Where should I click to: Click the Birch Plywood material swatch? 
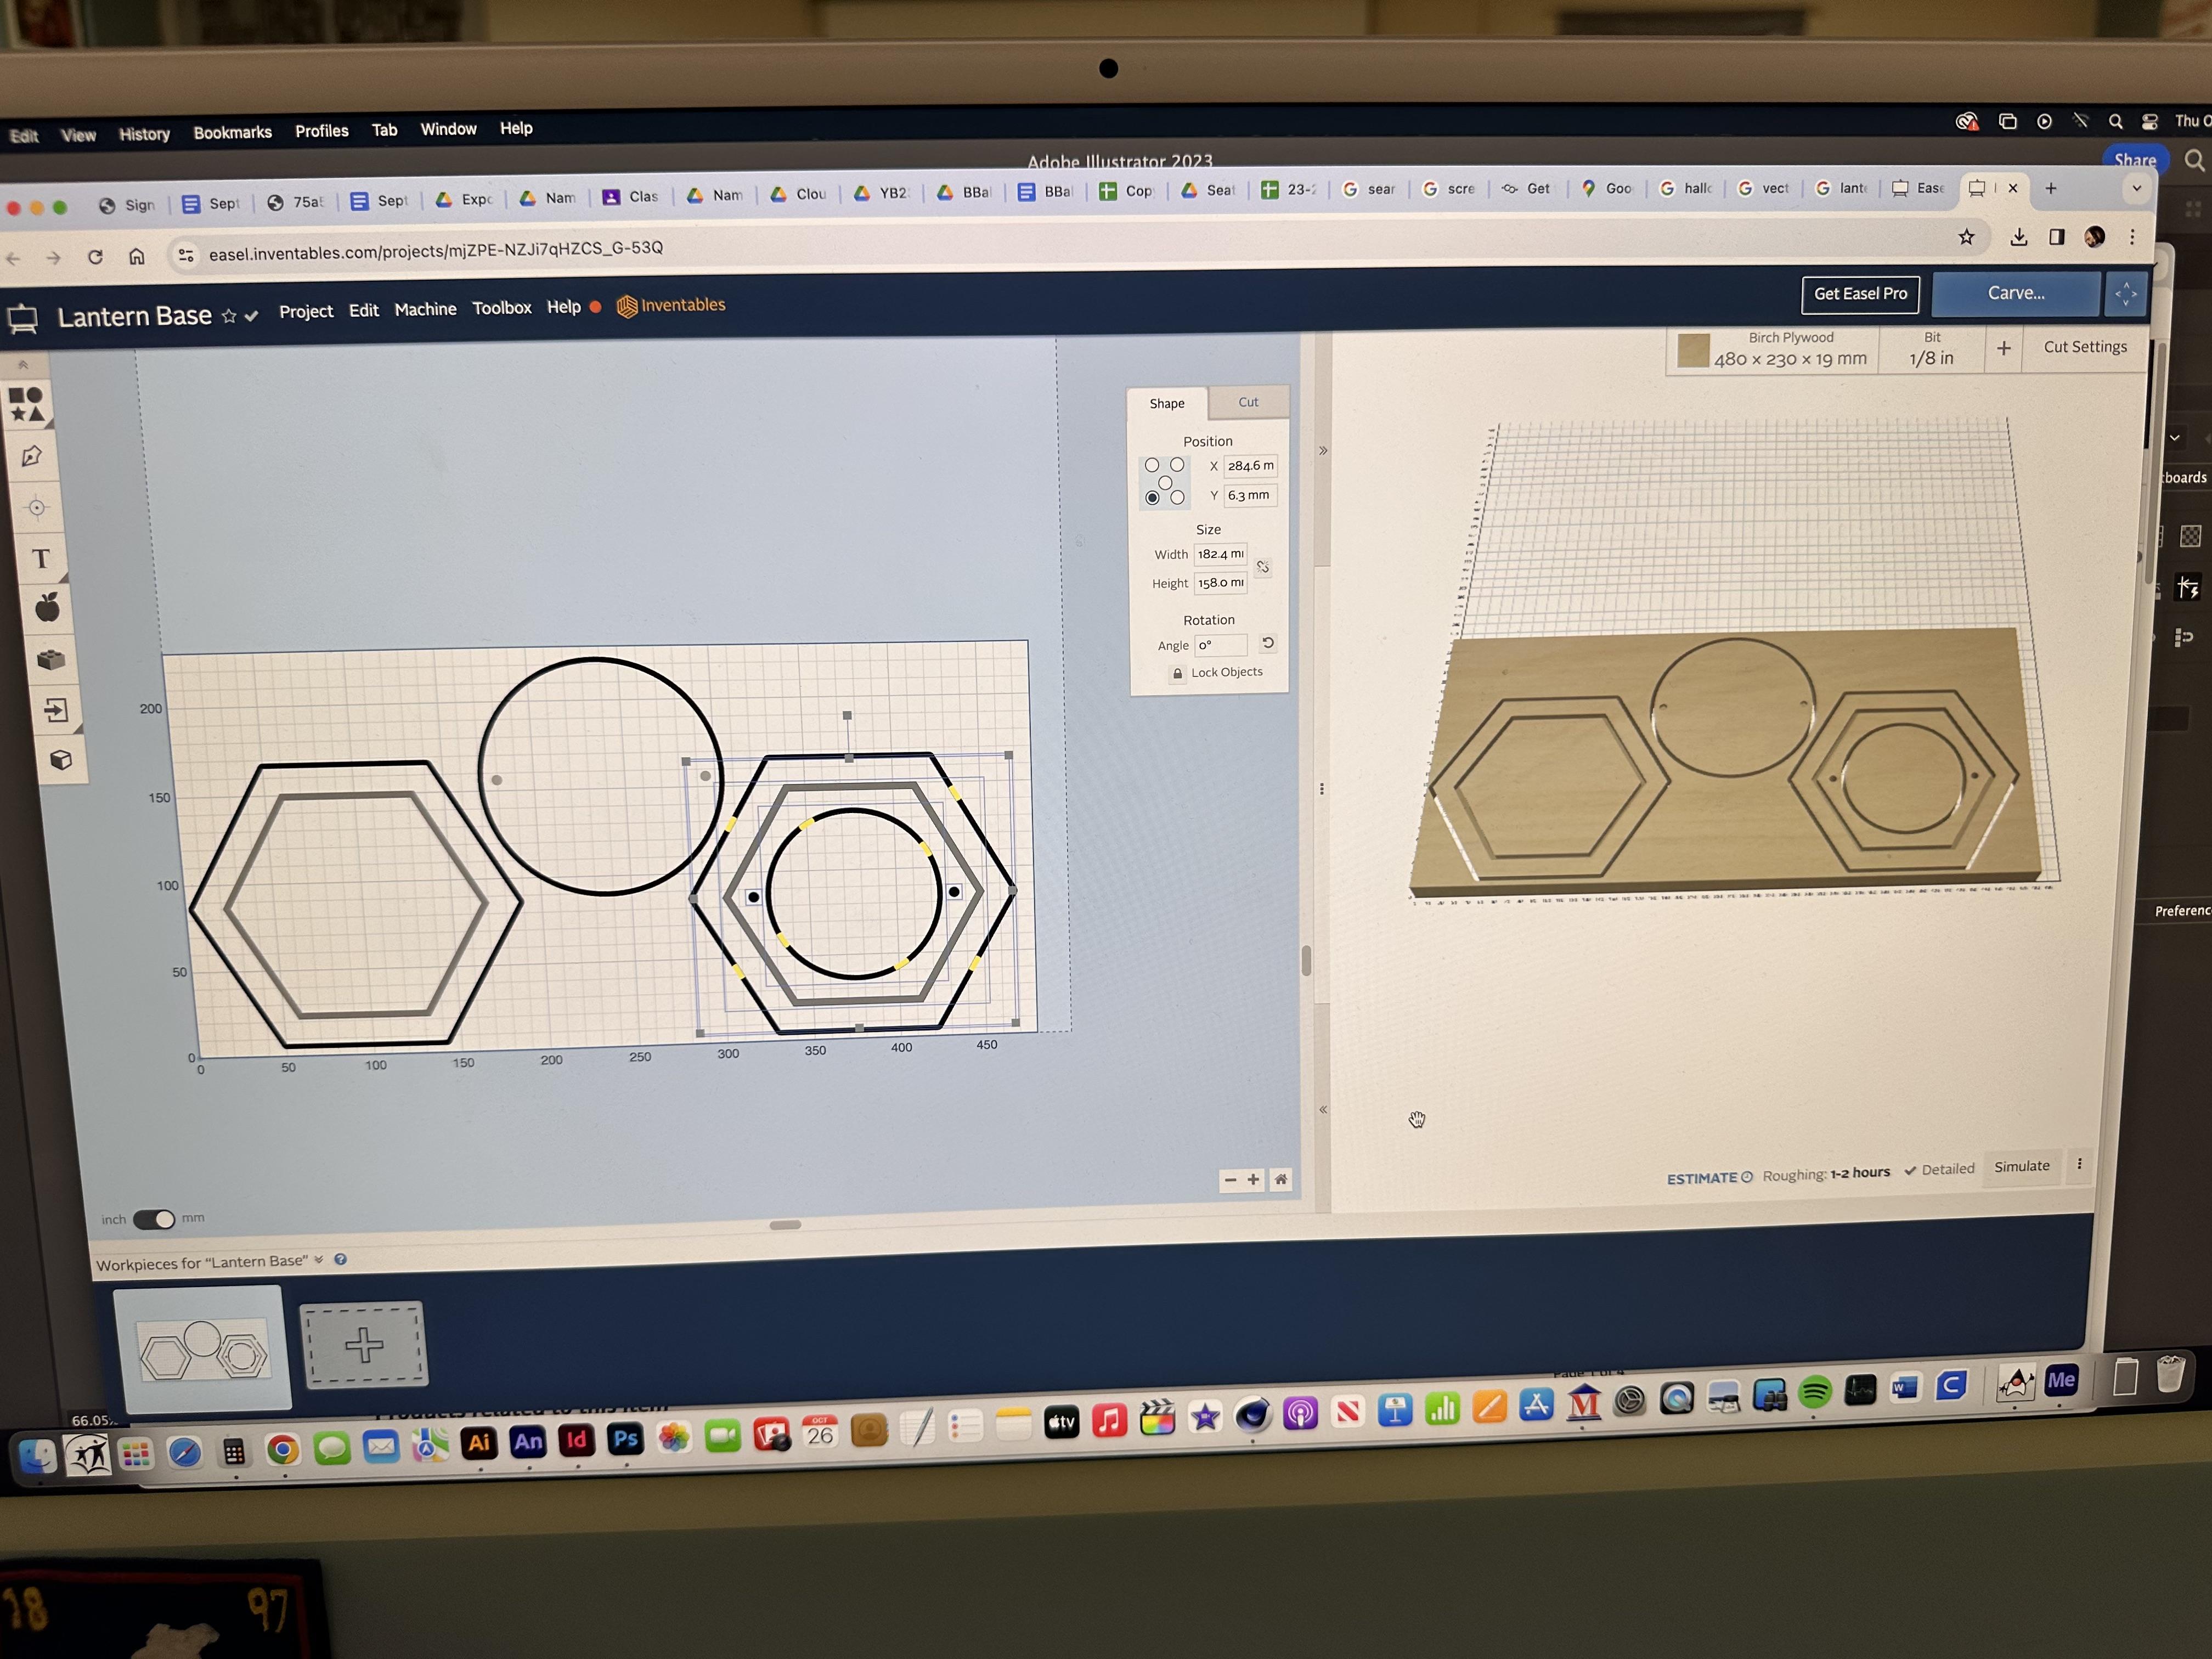click(1693, 350)
